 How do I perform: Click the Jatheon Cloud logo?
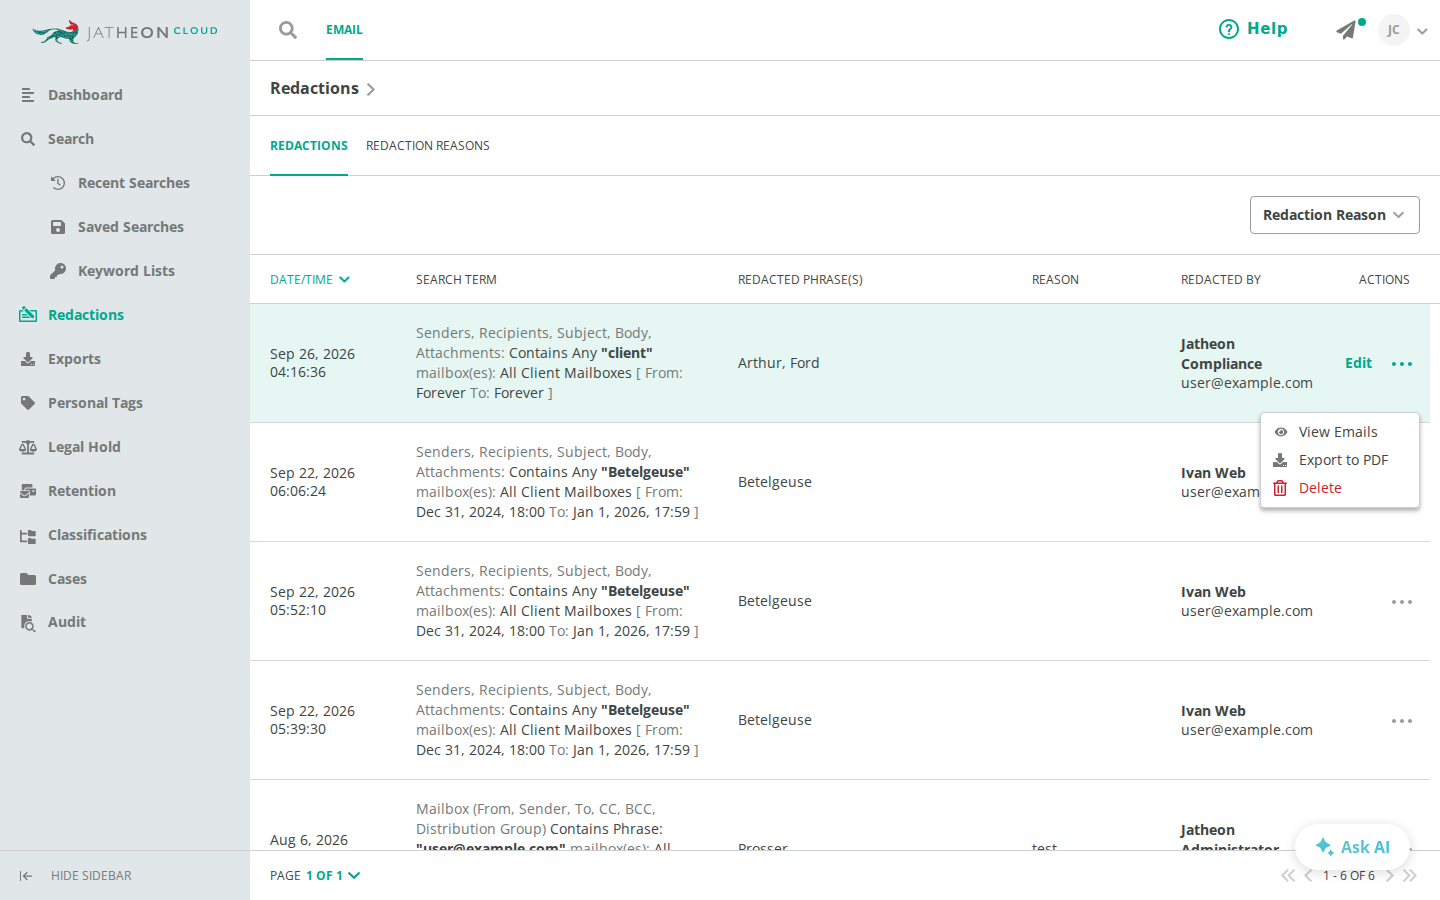[x=125, y=32]
